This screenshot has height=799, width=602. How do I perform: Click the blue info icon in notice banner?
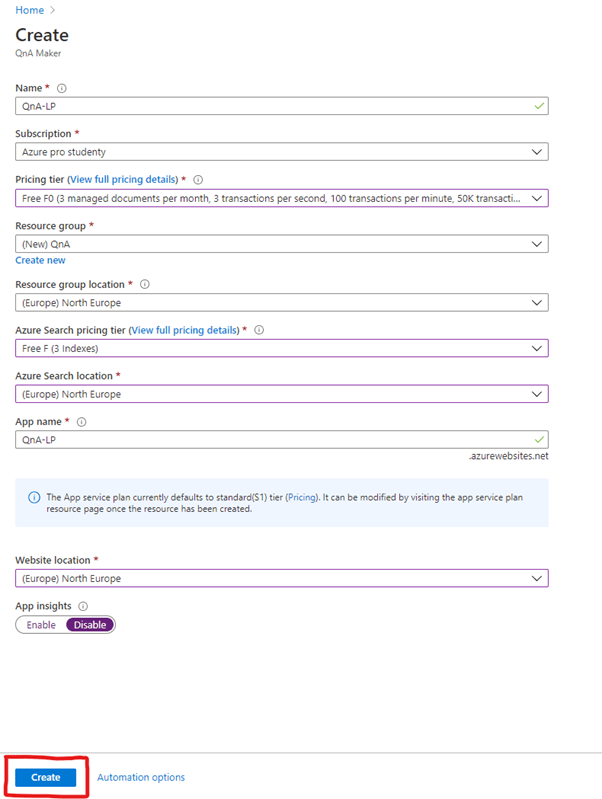click(x=34, y=497)
